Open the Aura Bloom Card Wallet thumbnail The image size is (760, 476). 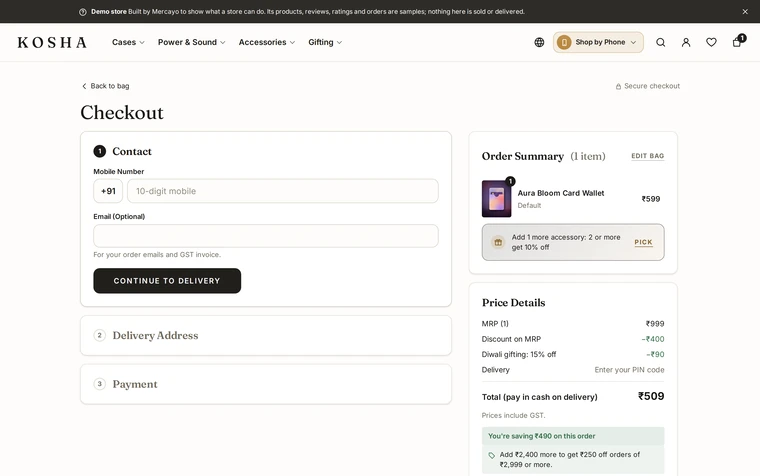tap(496, 199)
